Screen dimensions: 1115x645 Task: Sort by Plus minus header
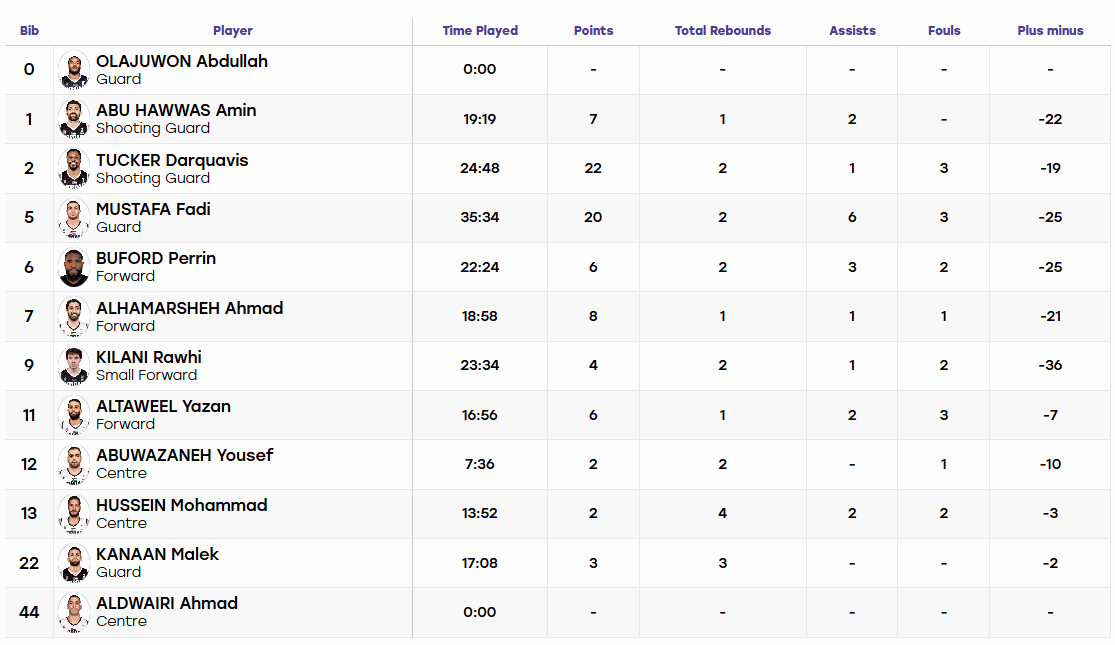[x=1050, y=31]
